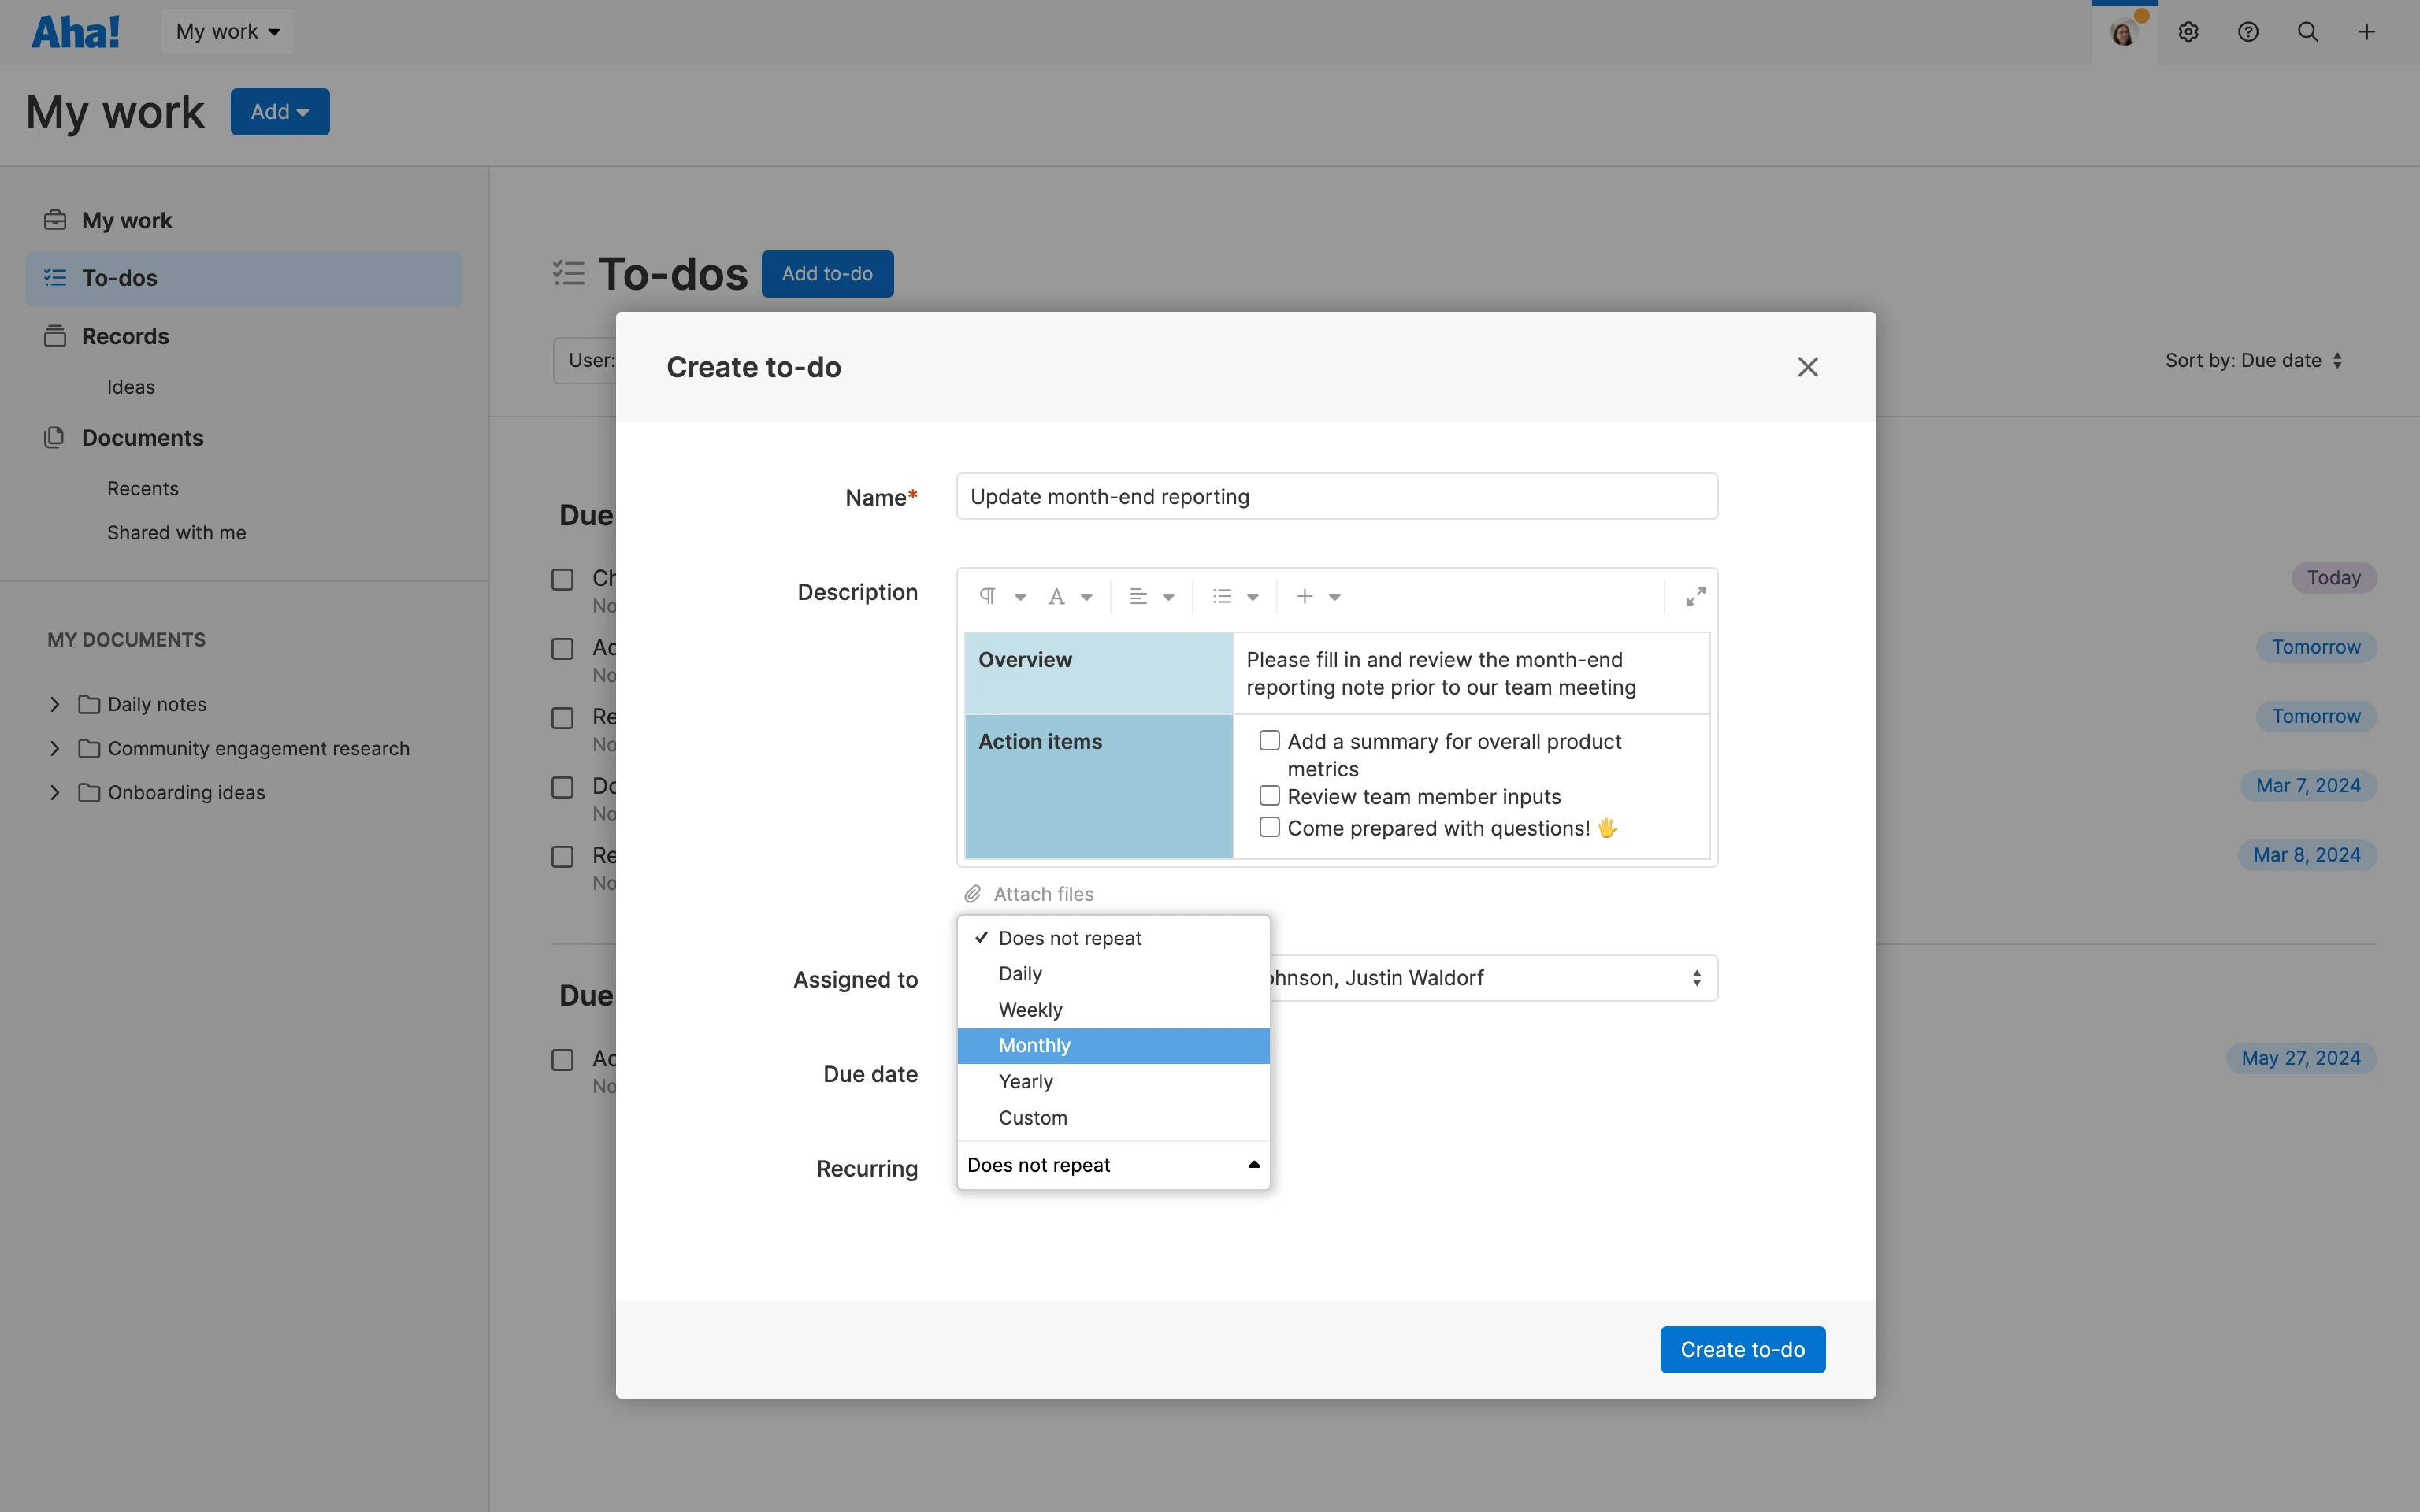Click the Create to-do button
Screen dimensions: 2420x1512
[x=1741, y=1349]
